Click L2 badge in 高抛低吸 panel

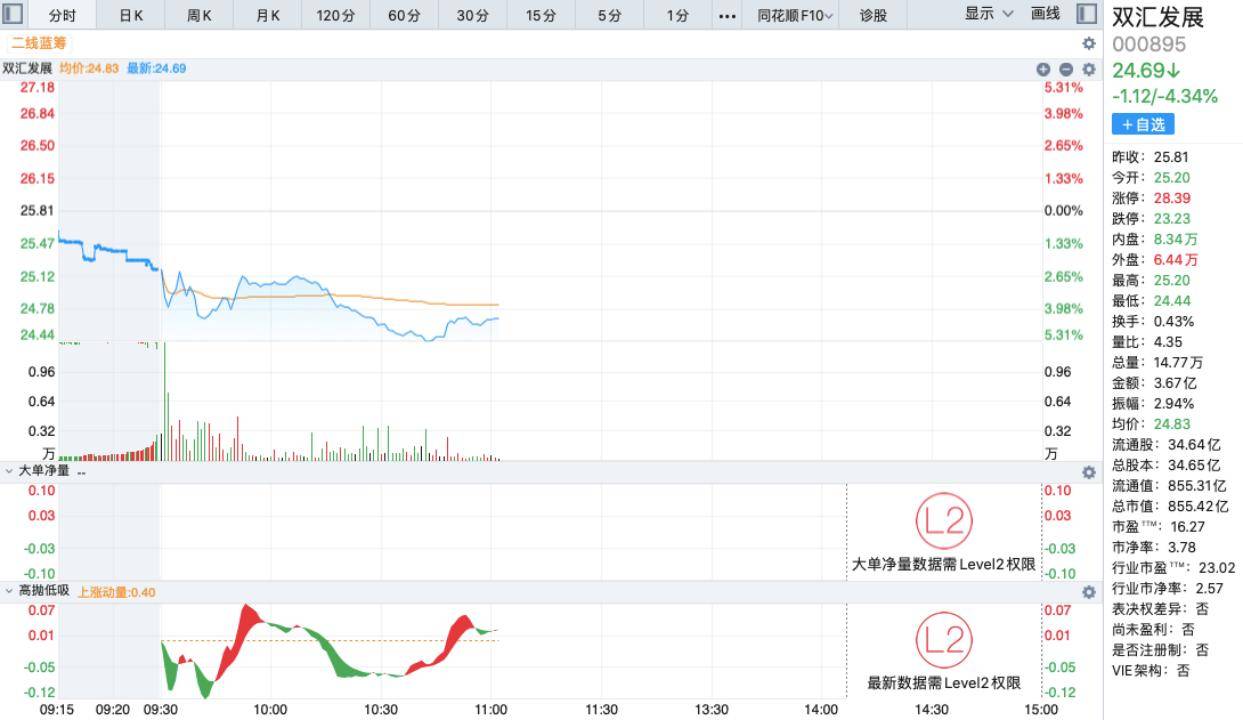click(944, 640)
